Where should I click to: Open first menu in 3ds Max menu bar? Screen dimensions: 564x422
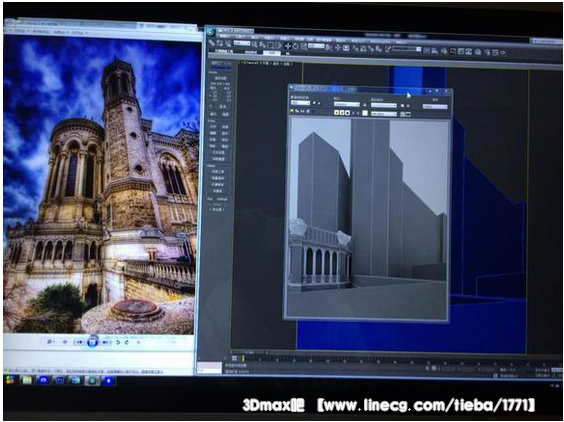point(225,36)
